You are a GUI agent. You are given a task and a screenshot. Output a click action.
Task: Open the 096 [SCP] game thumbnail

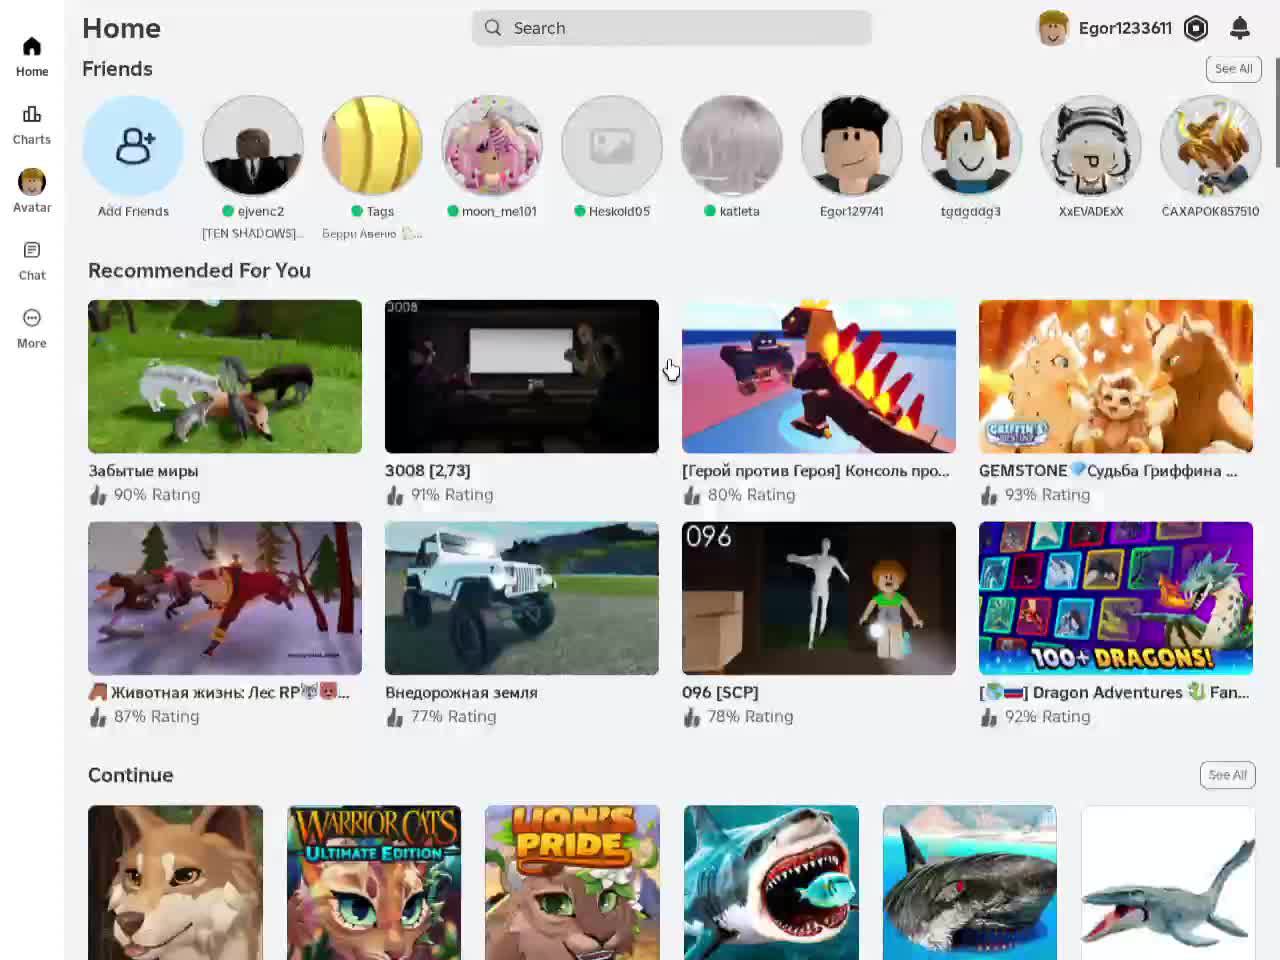pyautogui.click(x=819, y=598)
